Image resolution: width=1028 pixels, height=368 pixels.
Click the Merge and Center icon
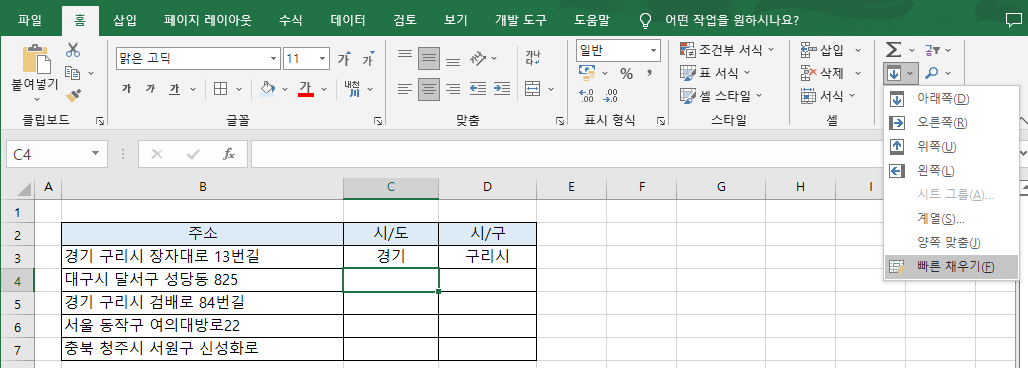click(533, 89)
